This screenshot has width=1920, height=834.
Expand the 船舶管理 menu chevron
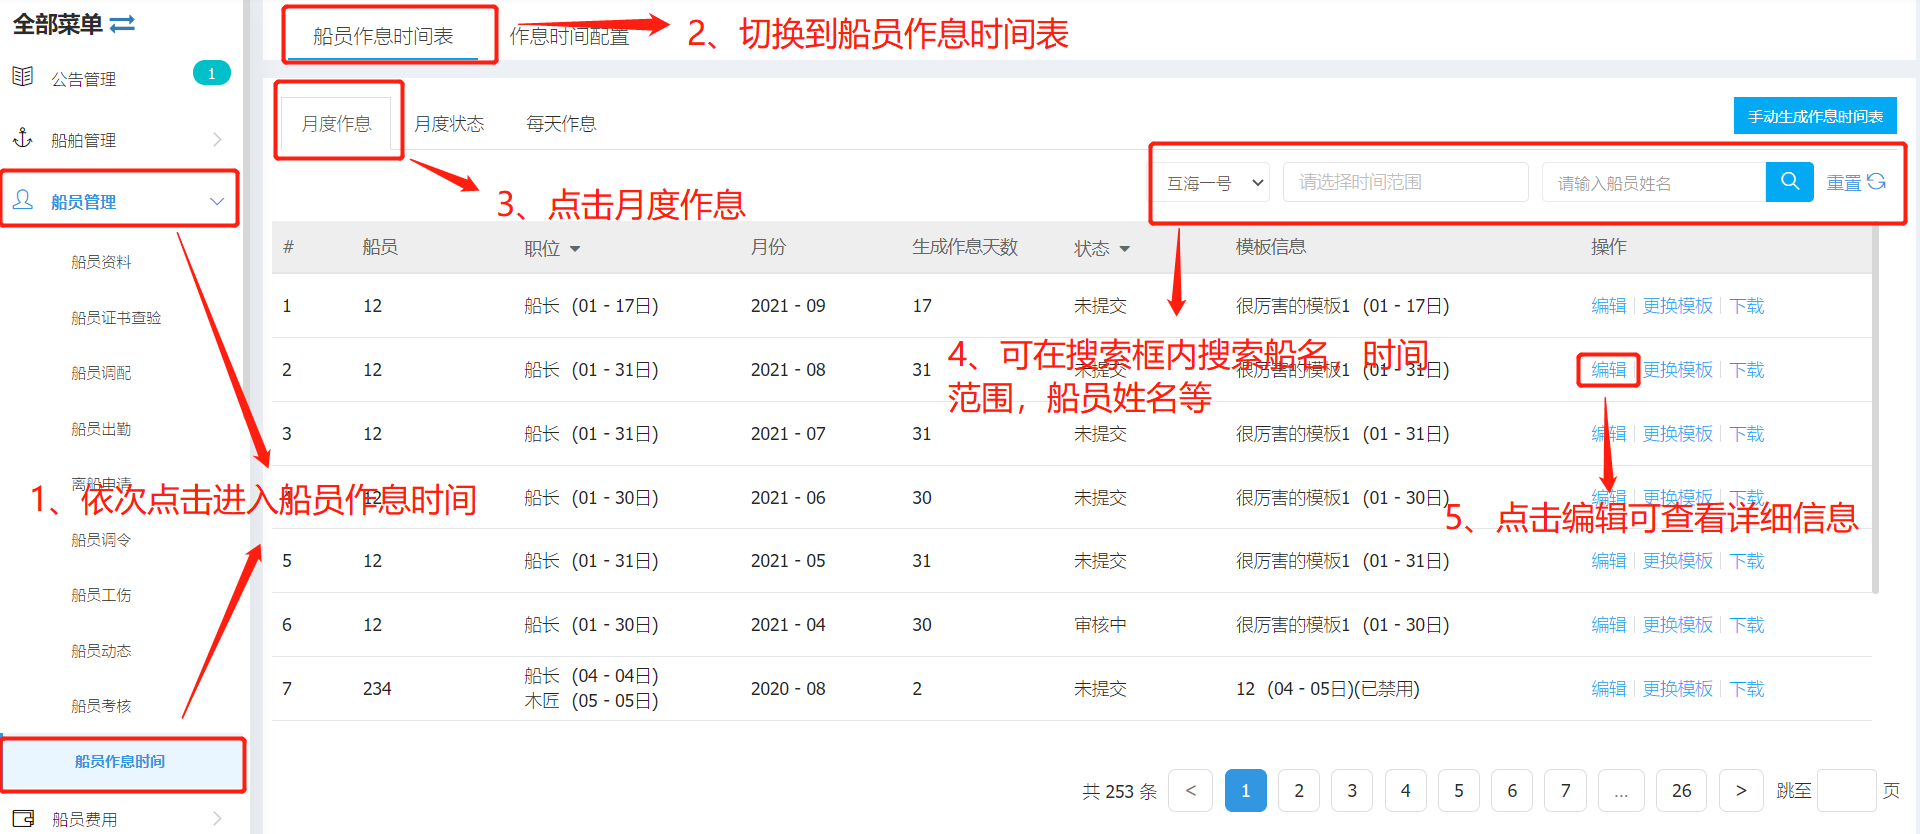(217, 139)
